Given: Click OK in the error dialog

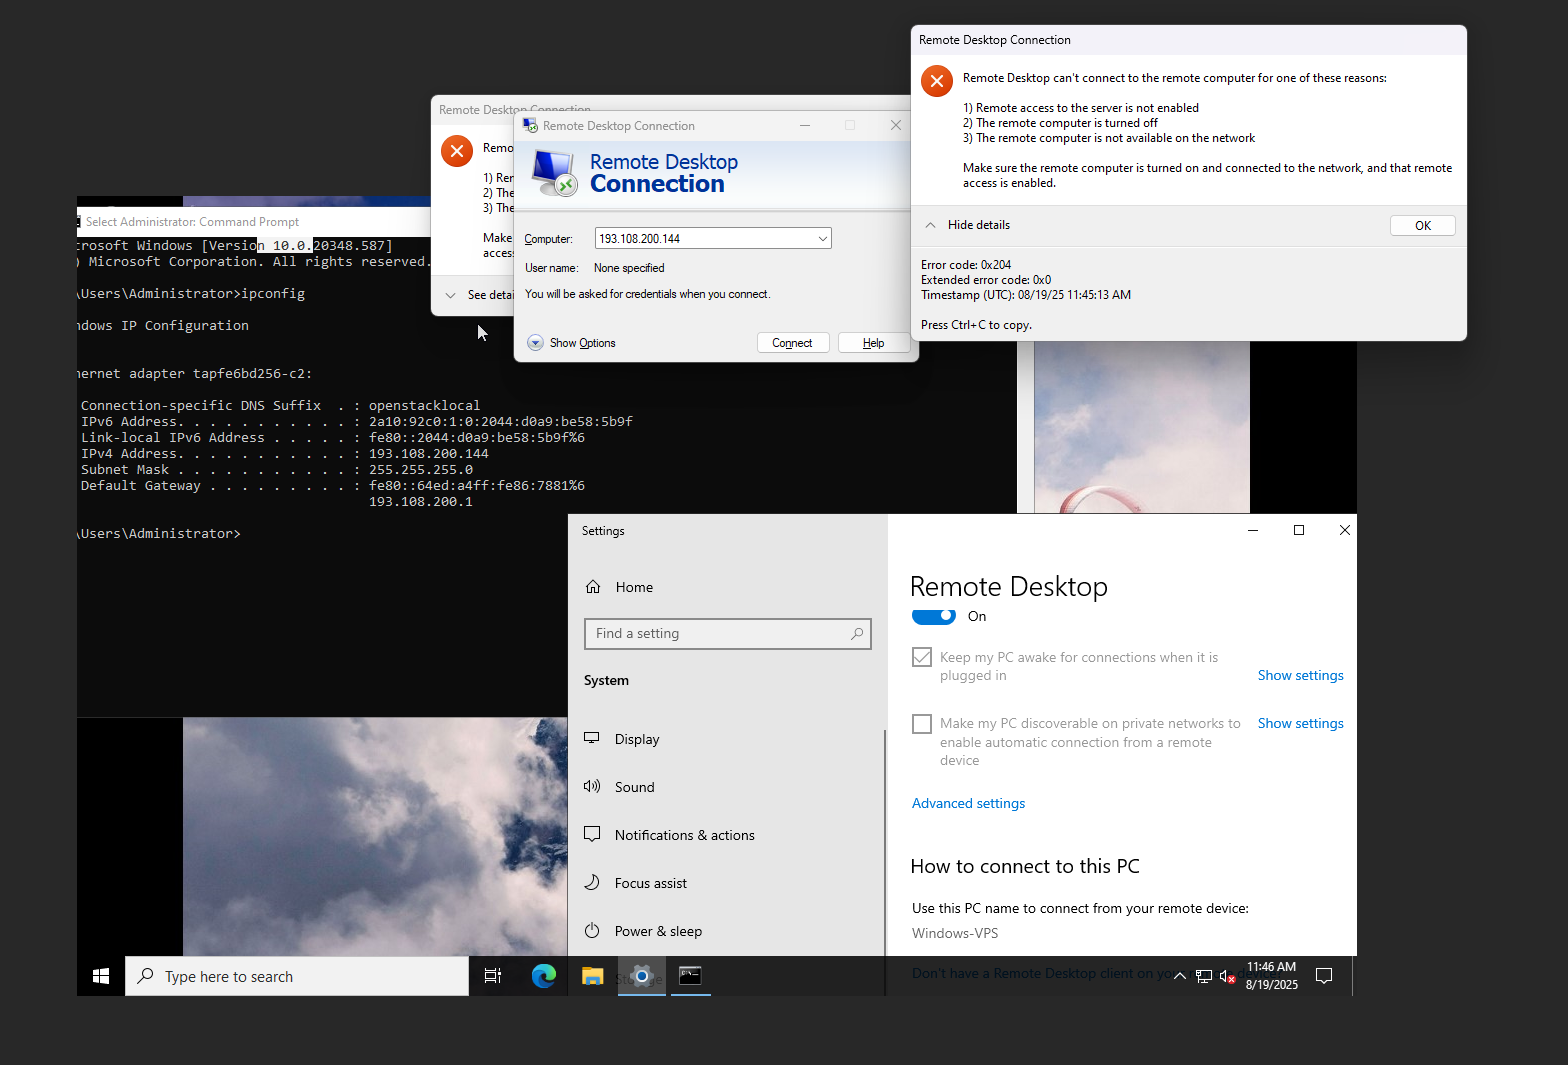Looking at the screenshot, I should pos(1422,226).
